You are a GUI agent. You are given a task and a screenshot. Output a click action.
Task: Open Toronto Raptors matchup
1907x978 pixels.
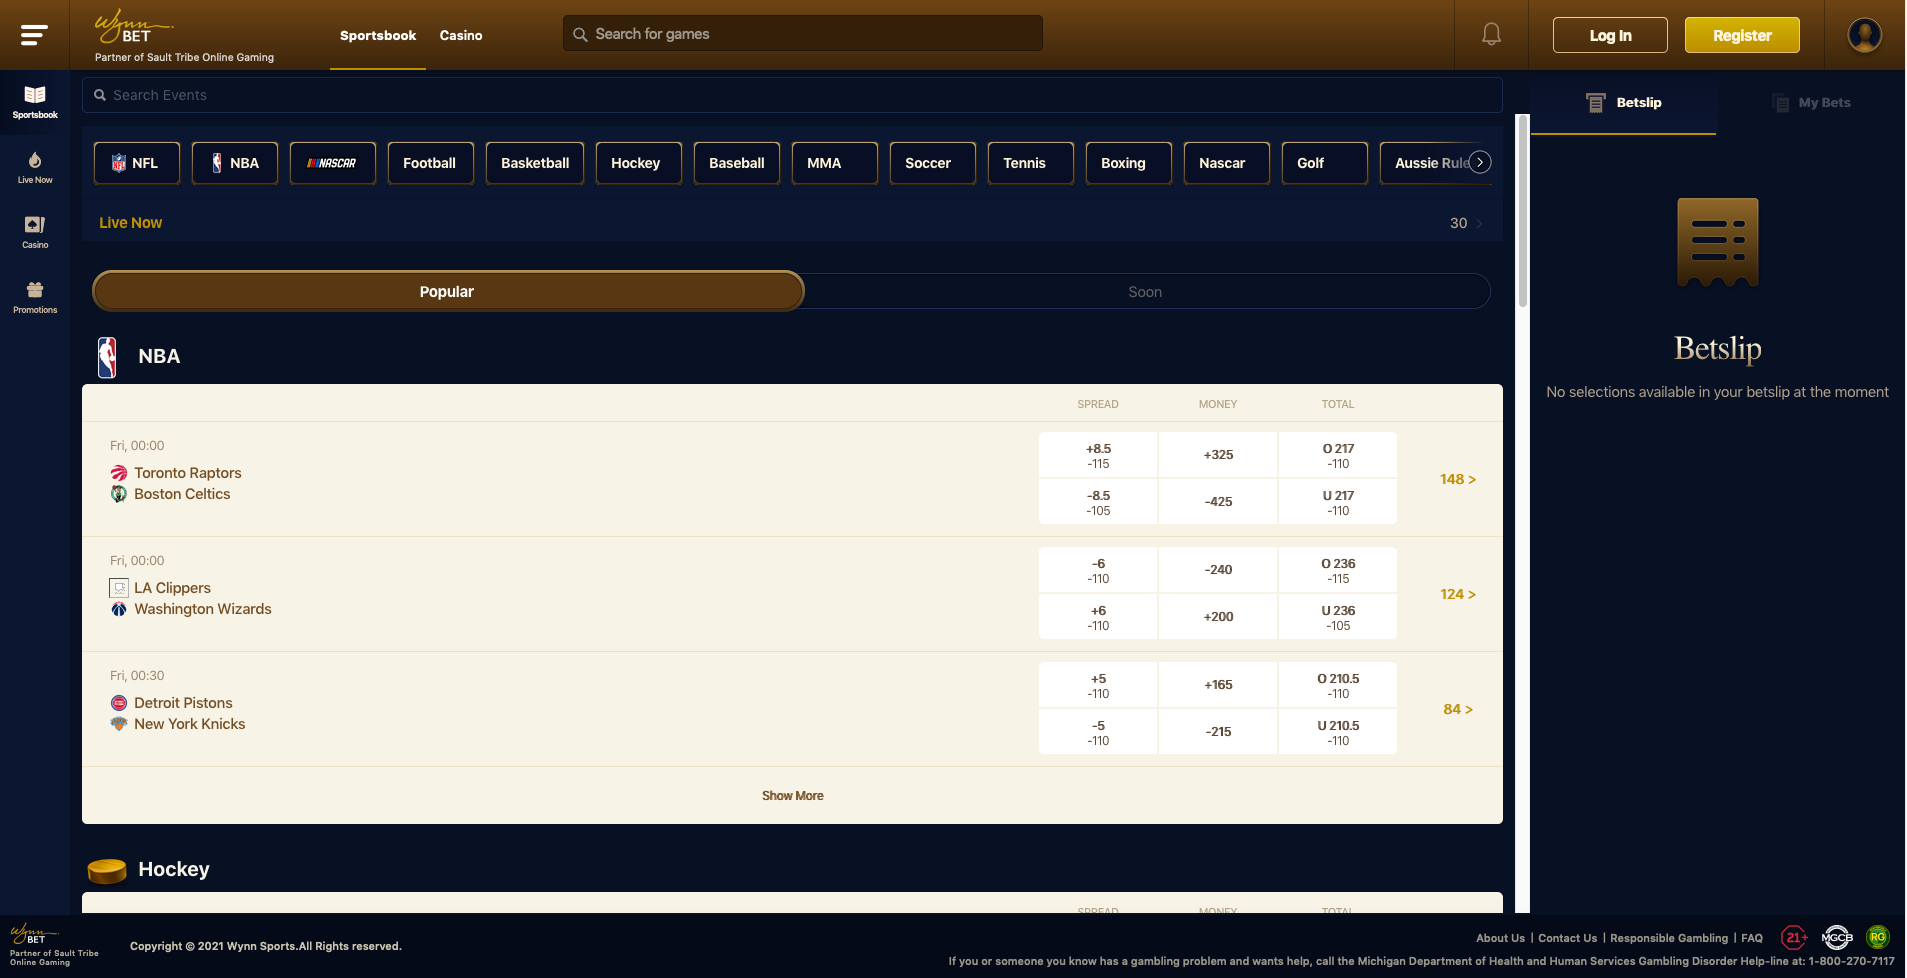pyautogui.click(x=188, y=473)
